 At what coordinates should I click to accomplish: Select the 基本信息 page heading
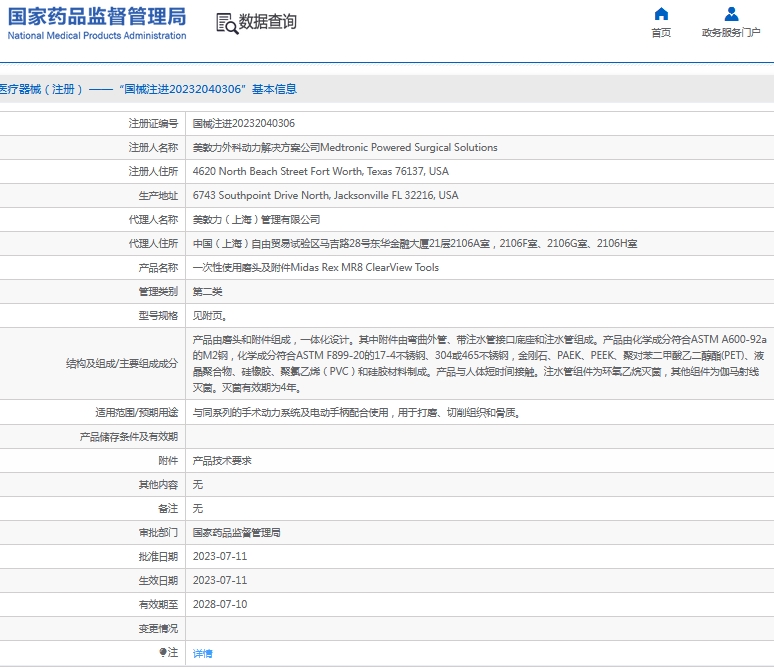tap(274, 89)
